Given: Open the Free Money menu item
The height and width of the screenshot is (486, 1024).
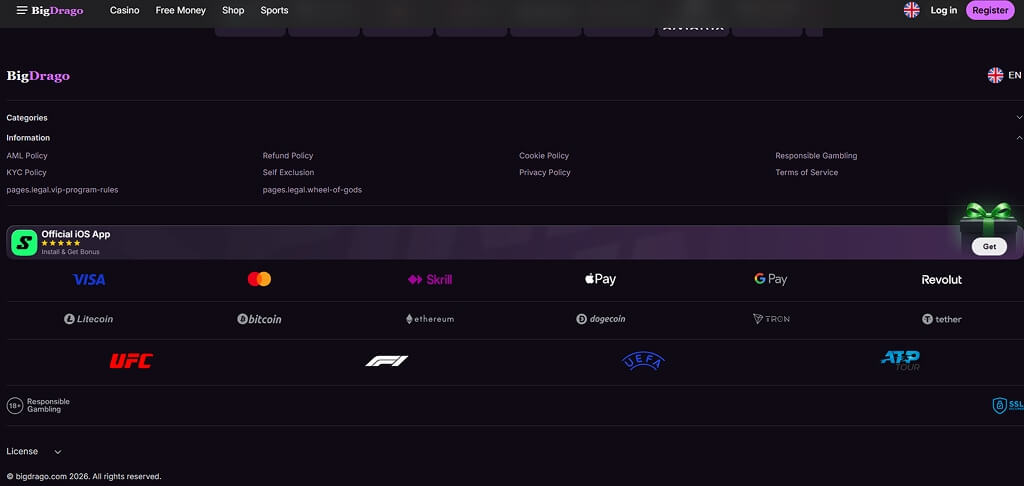Looking at the screenshot, I should [x=180, y=10].
